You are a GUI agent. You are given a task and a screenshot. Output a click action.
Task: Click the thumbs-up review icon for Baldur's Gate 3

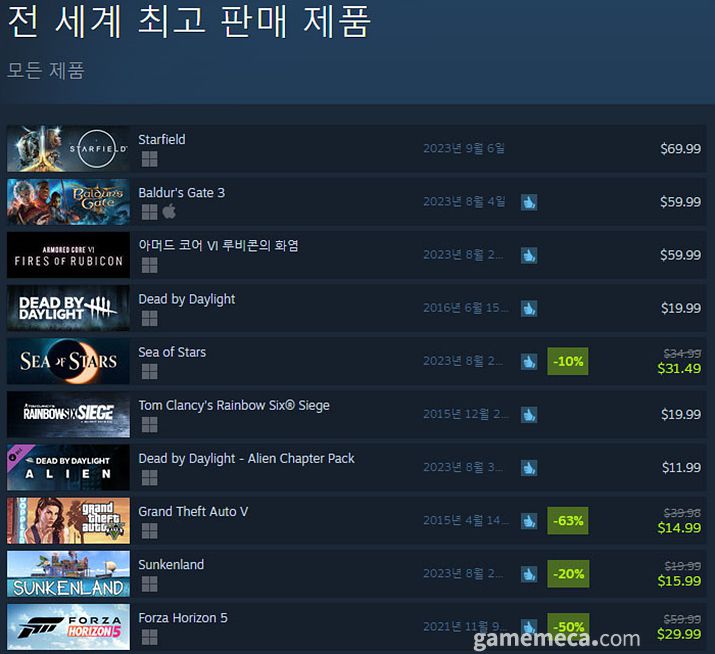[529, 202]
